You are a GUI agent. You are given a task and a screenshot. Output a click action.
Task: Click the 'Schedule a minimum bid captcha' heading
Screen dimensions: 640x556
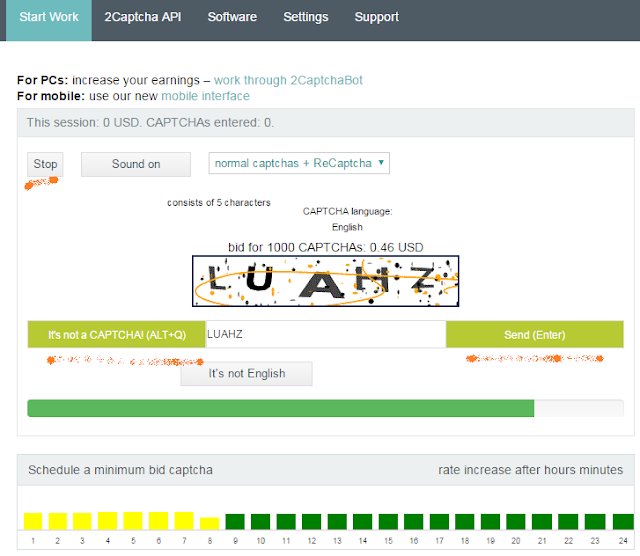point(120,470)
